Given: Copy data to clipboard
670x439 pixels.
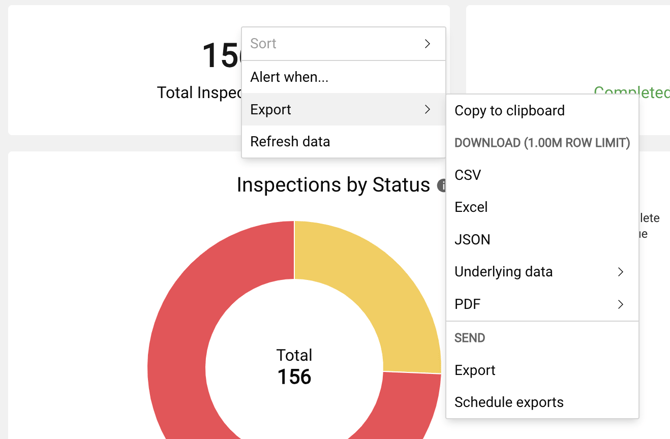Looking at the screenshot, I should [542, 111].
